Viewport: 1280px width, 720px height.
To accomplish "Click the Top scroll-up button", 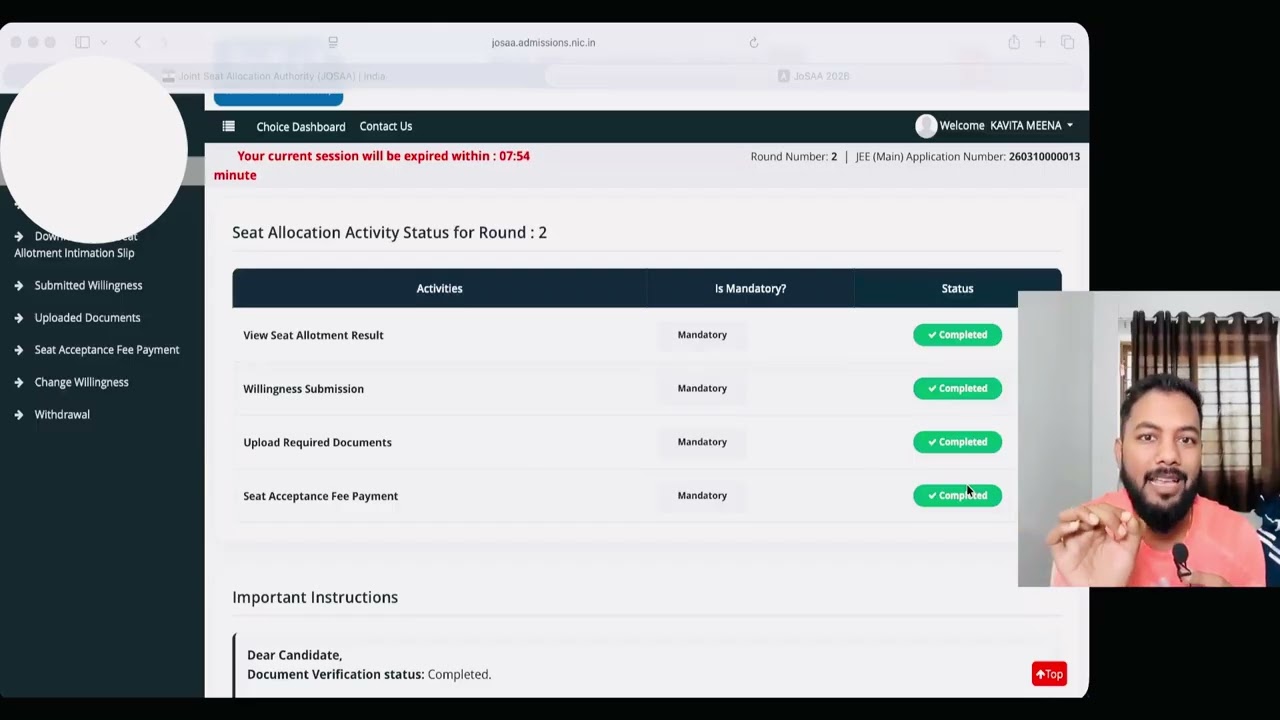I will coord(1049,674).
